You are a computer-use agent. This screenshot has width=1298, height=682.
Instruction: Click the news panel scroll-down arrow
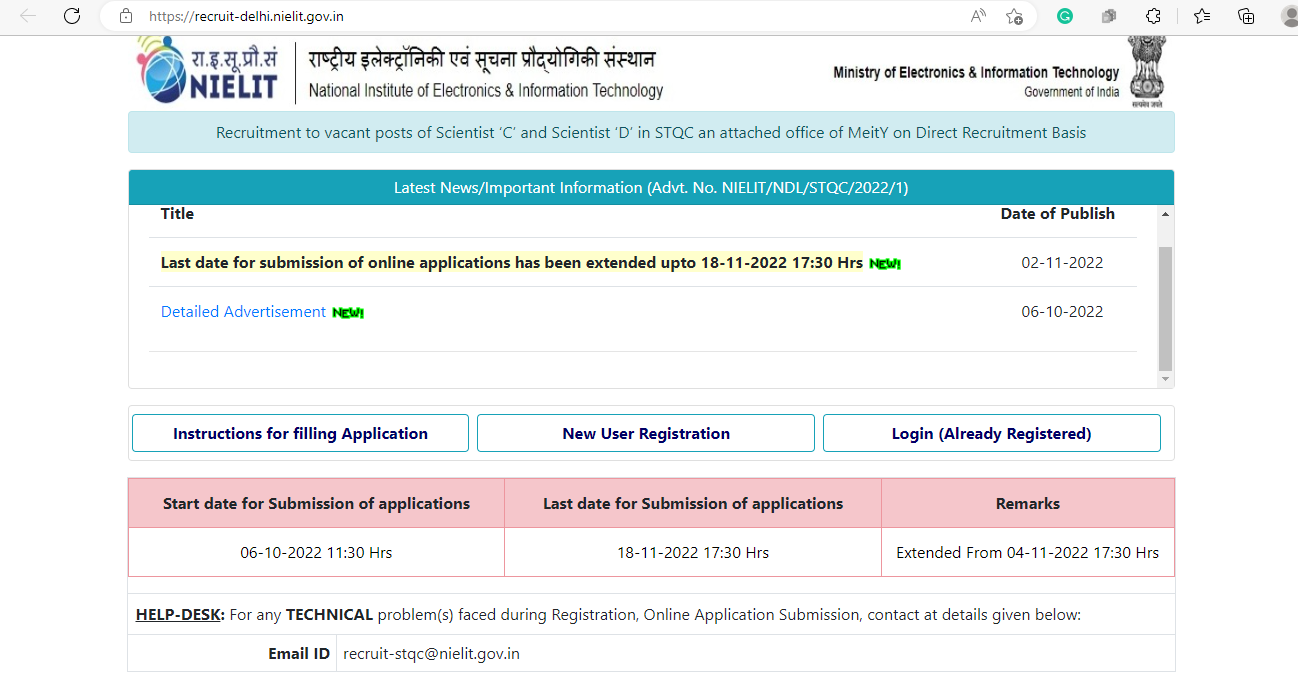coord(1165,380)
